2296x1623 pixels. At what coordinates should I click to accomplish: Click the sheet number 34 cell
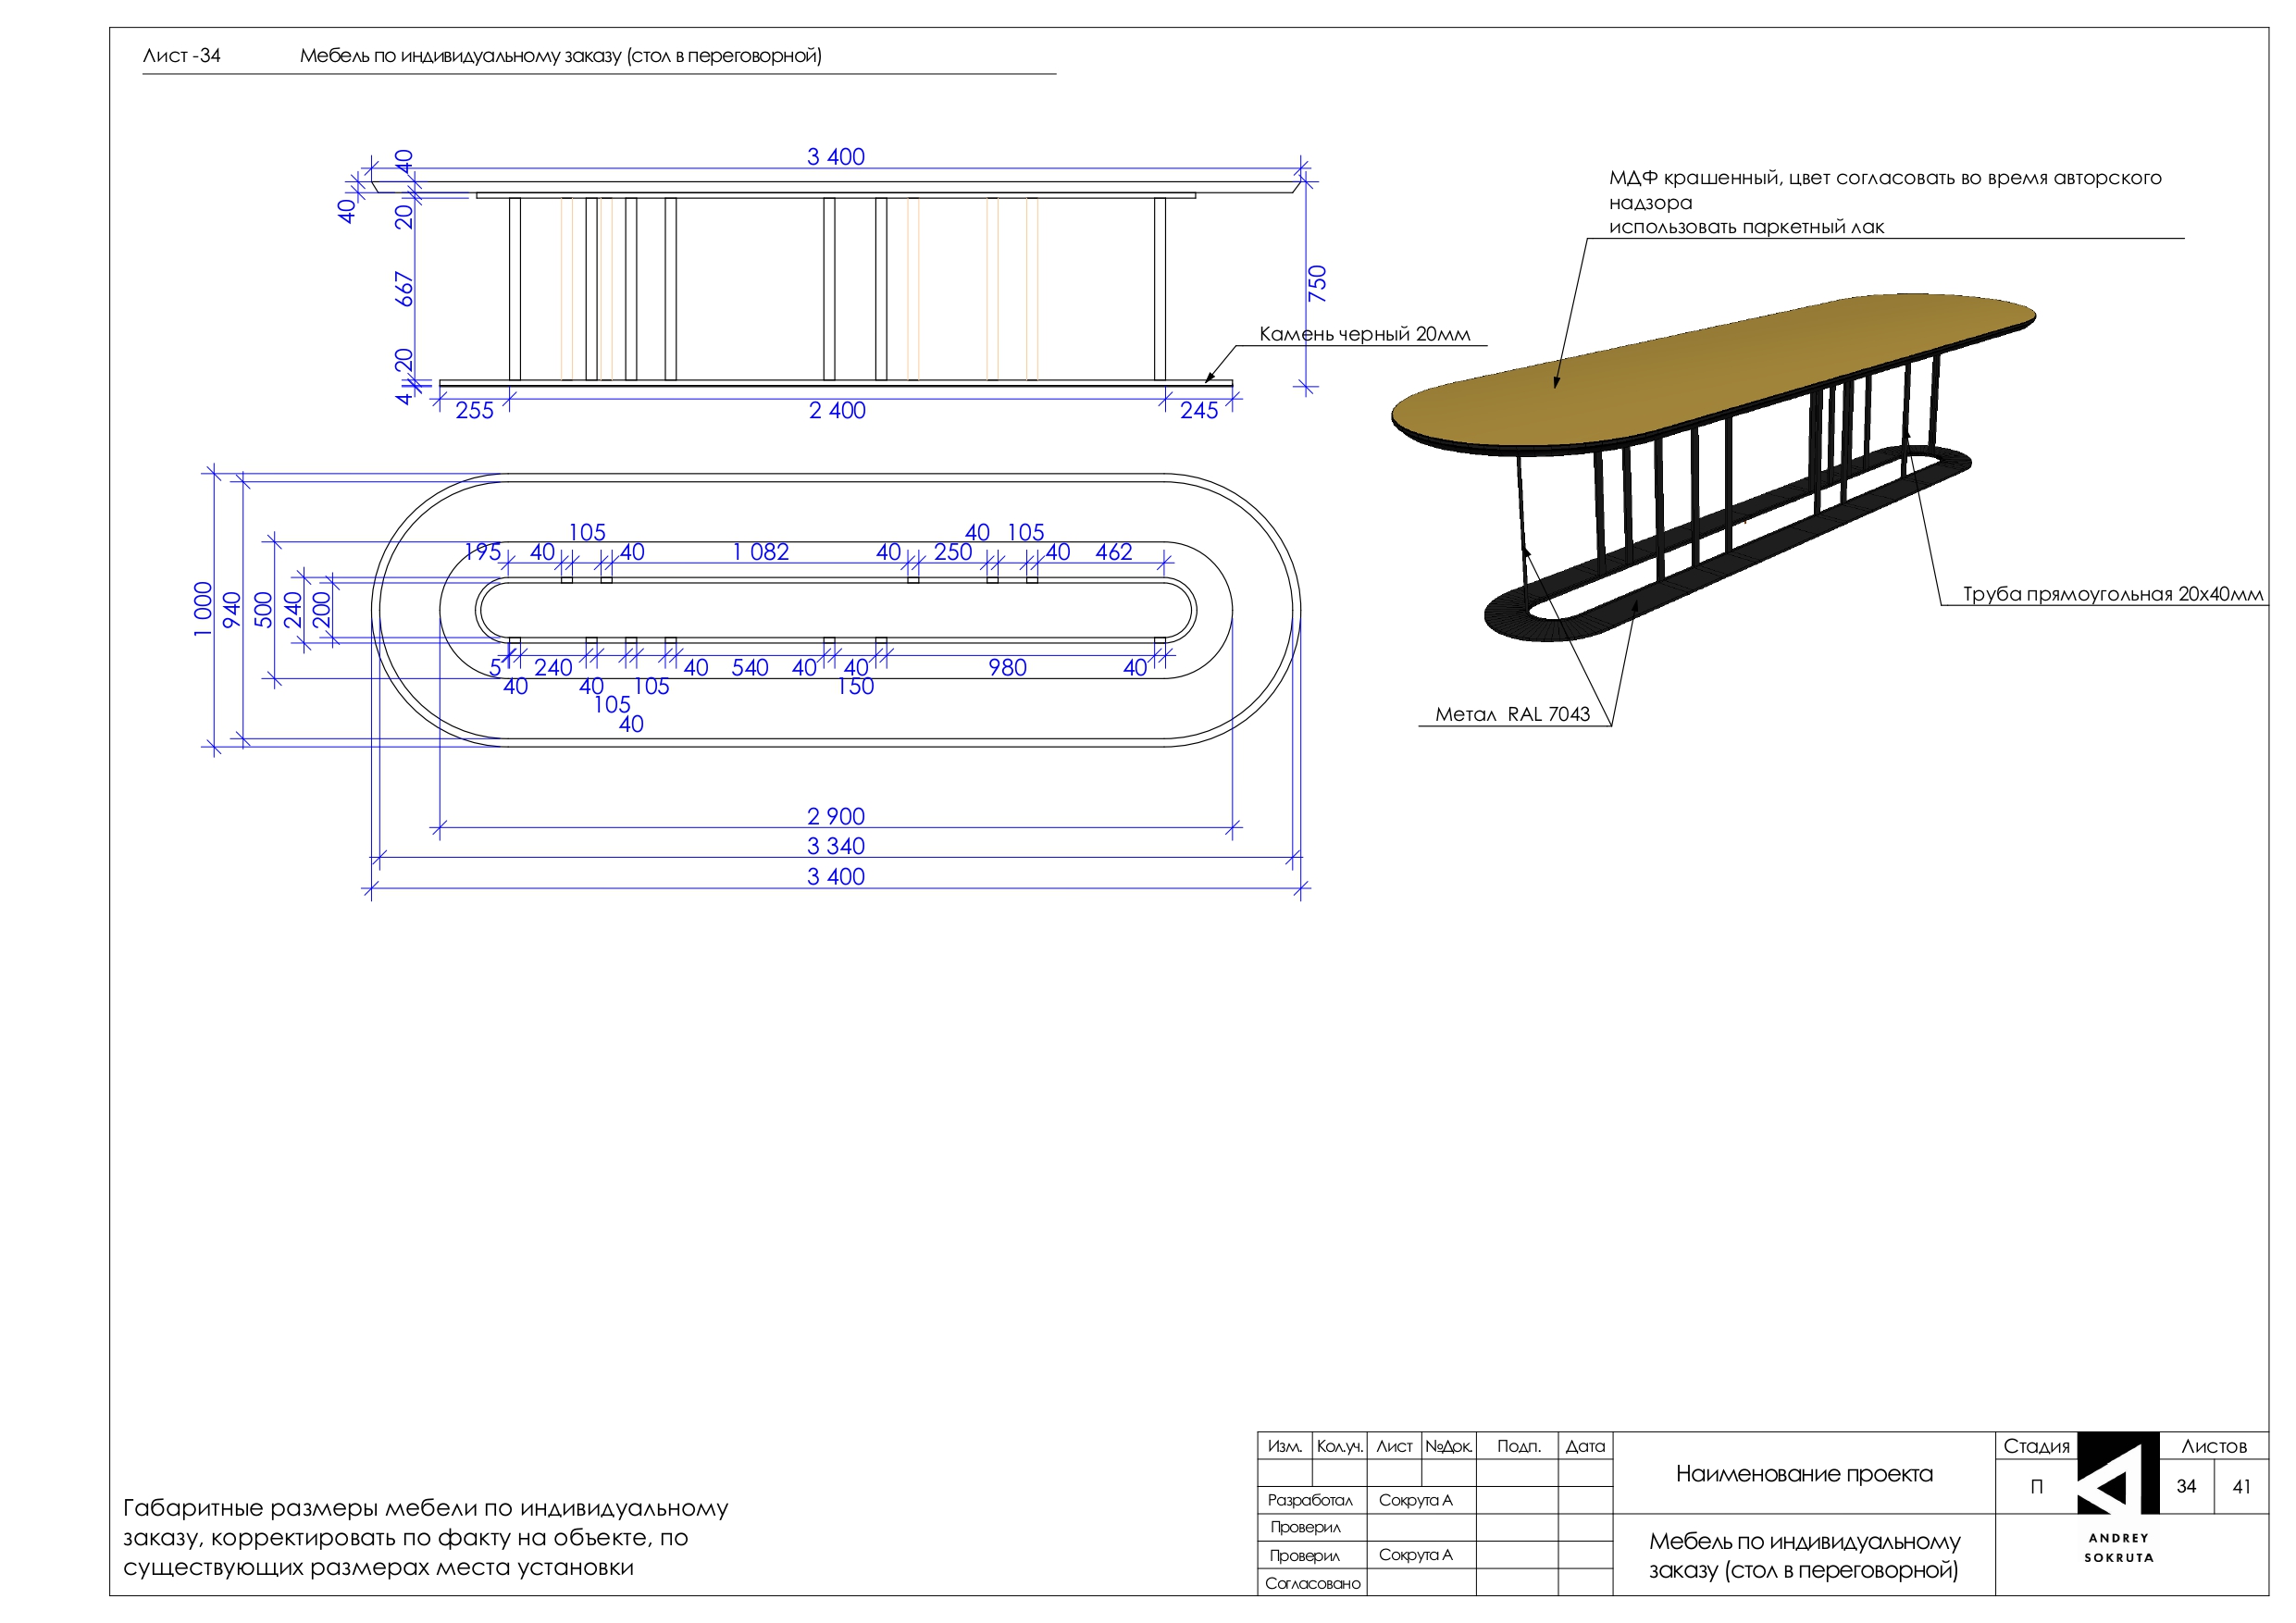[2186, 1487]
